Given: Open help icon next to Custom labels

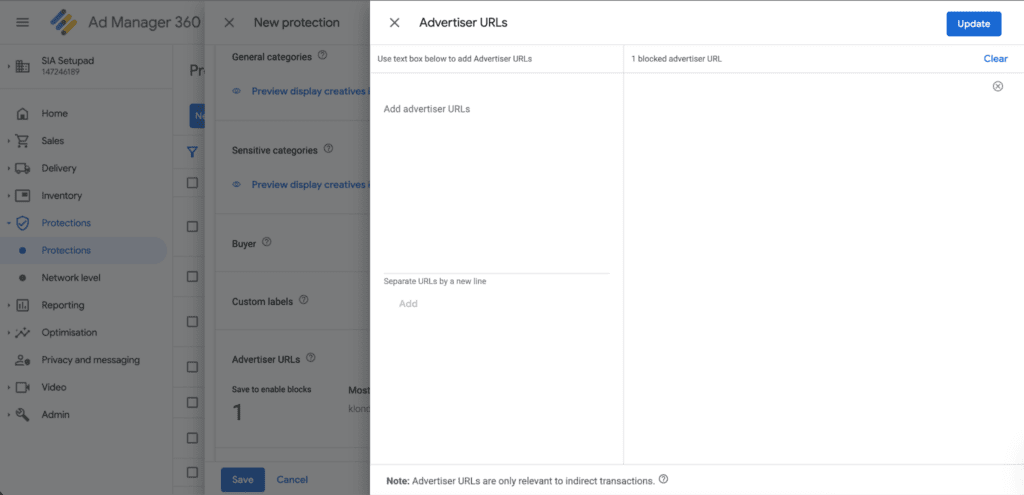Looking at the screenshot, I should click(303, 300).
